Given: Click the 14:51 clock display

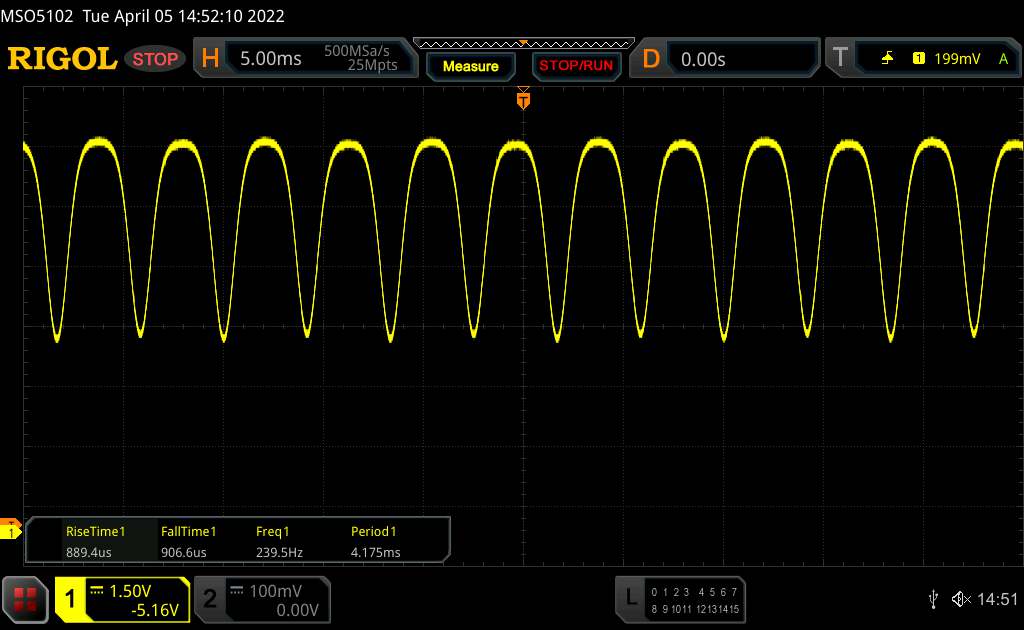Looking at the screenshot, I should (x=997, y=599).
